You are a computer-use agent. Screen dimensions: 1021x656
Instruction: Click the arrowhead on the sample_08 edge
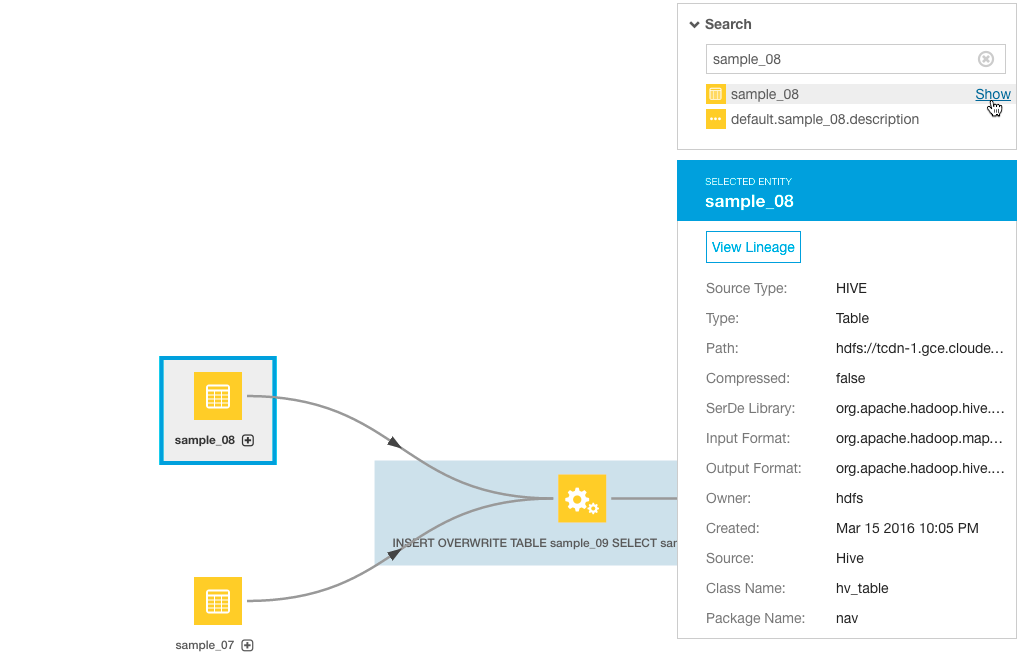(395, 442)
